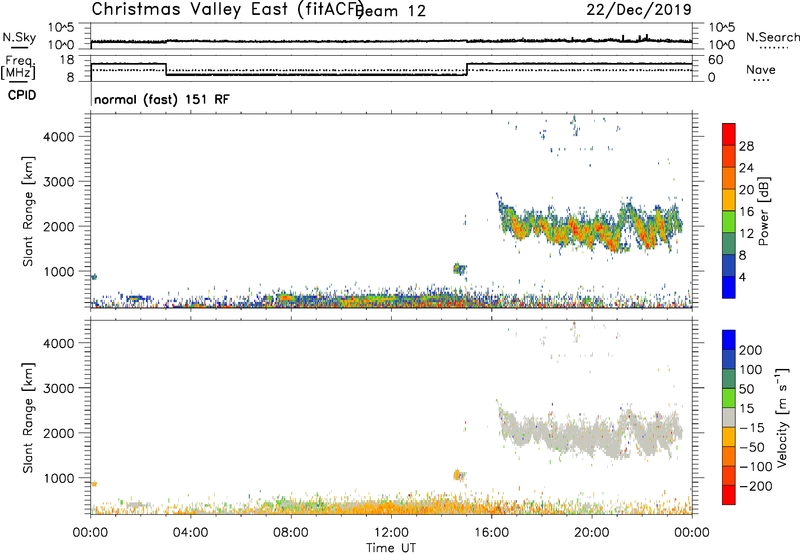Click 'normal (fast) 151 RF' text

point(162,99)
